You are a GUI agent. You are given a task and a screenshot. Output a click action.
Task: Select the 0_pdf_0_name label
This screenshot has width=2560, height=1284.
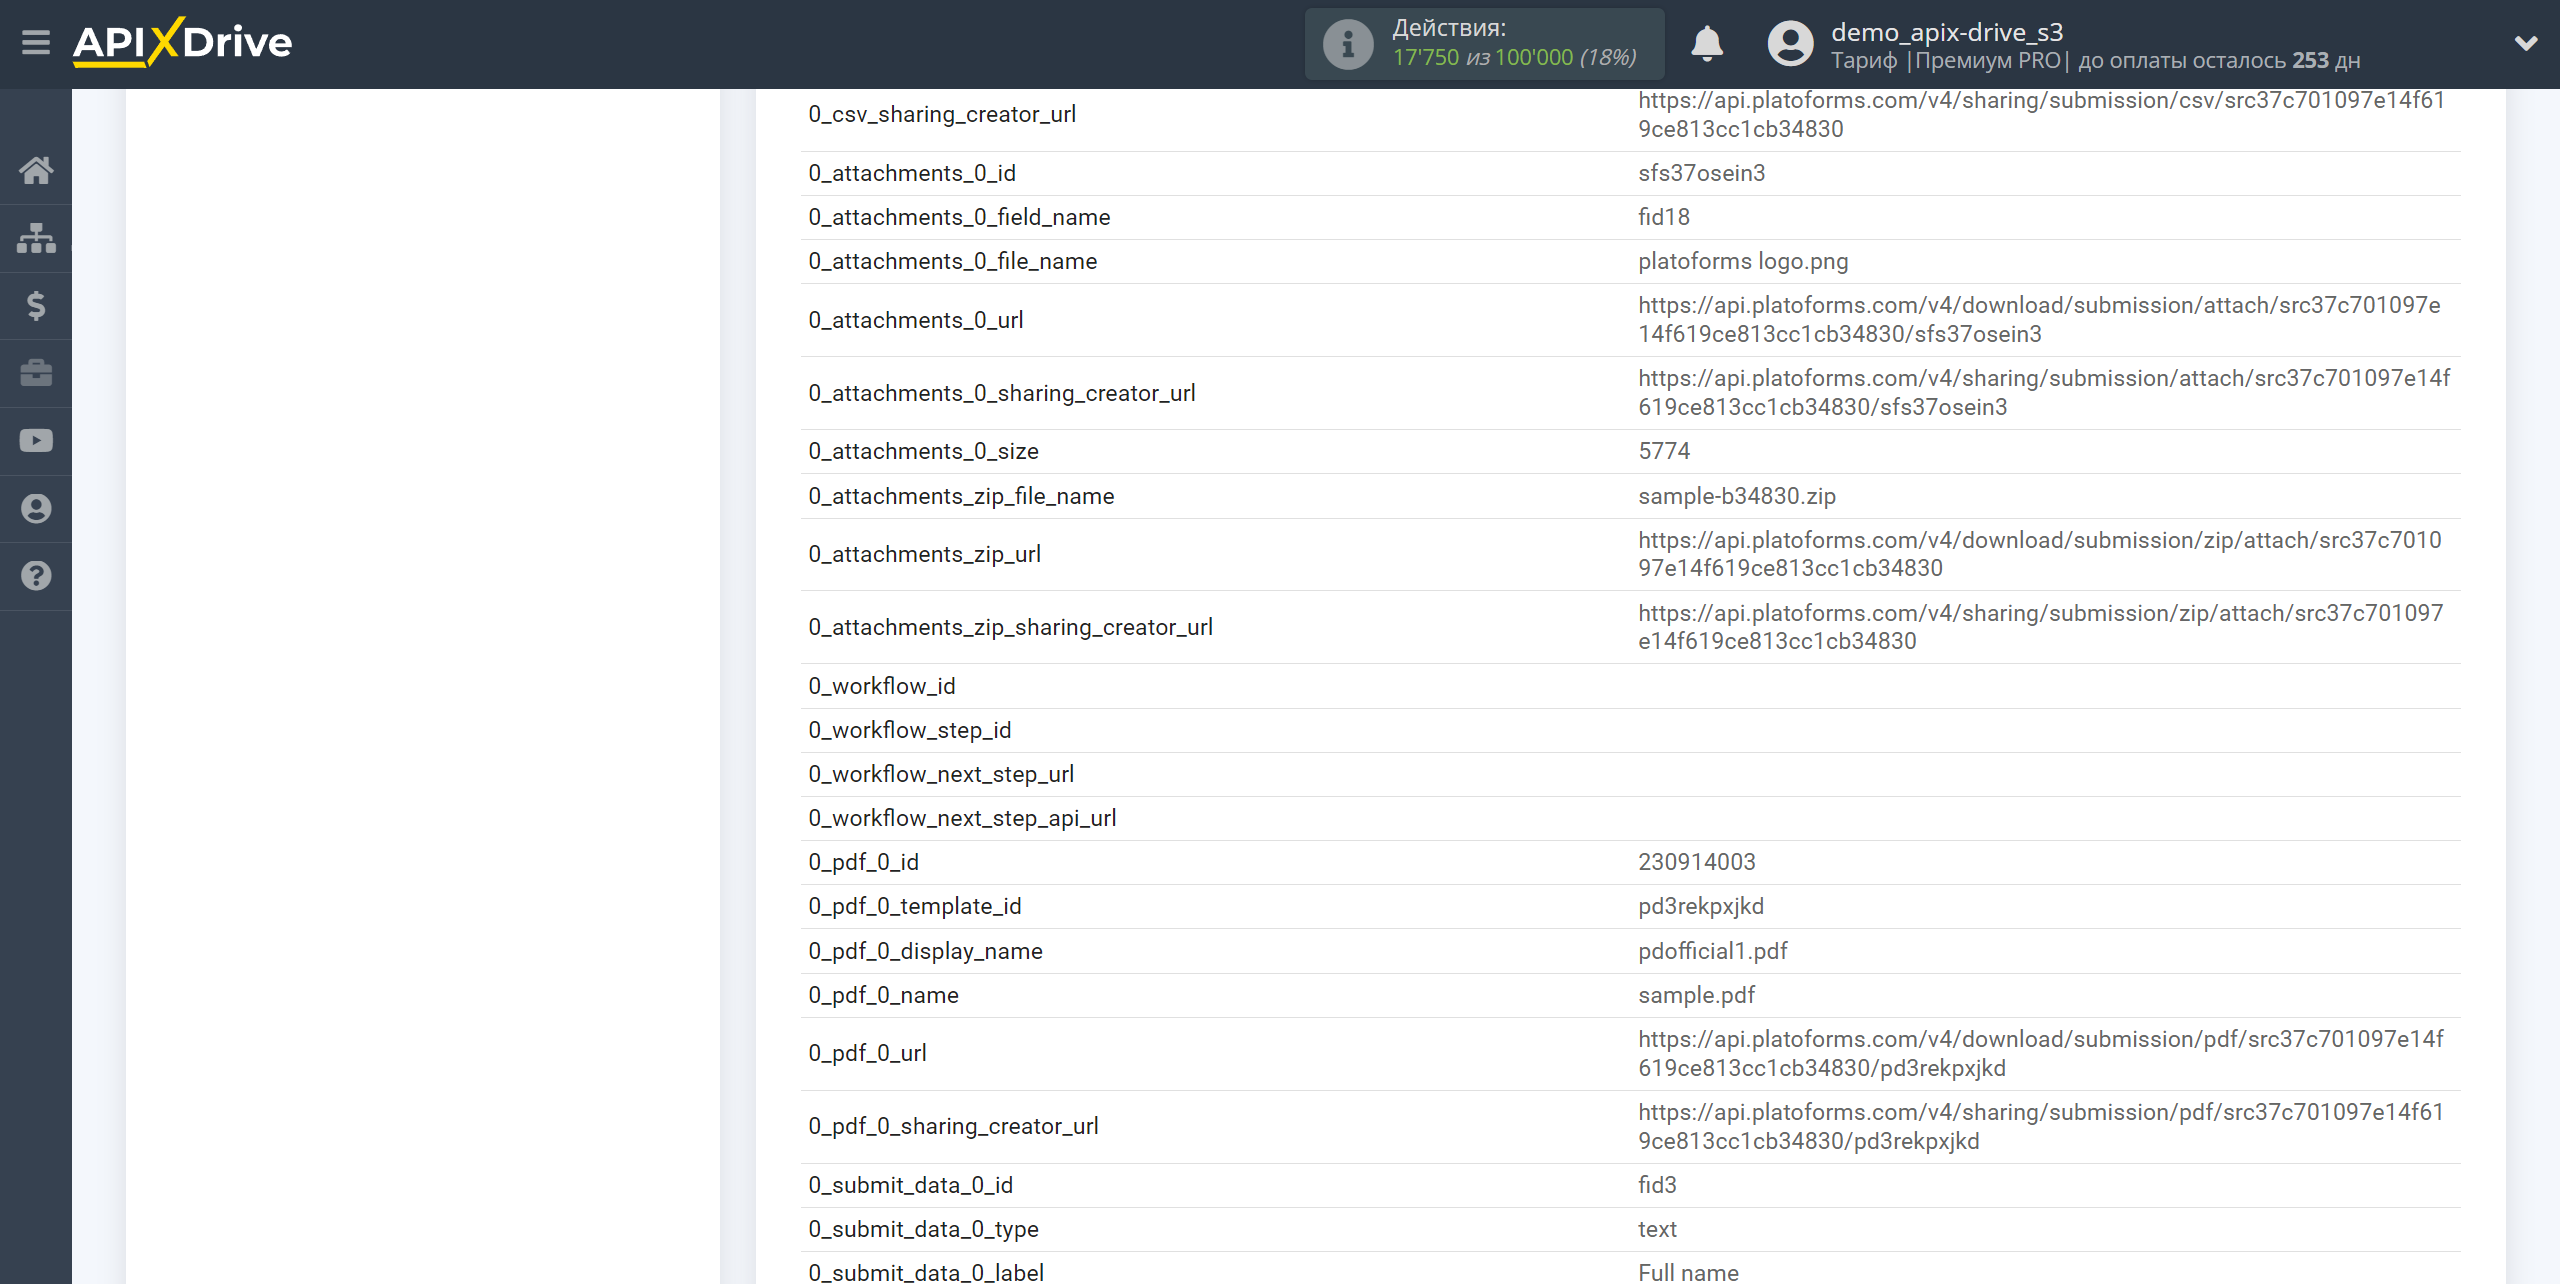(x=883, y=995)
